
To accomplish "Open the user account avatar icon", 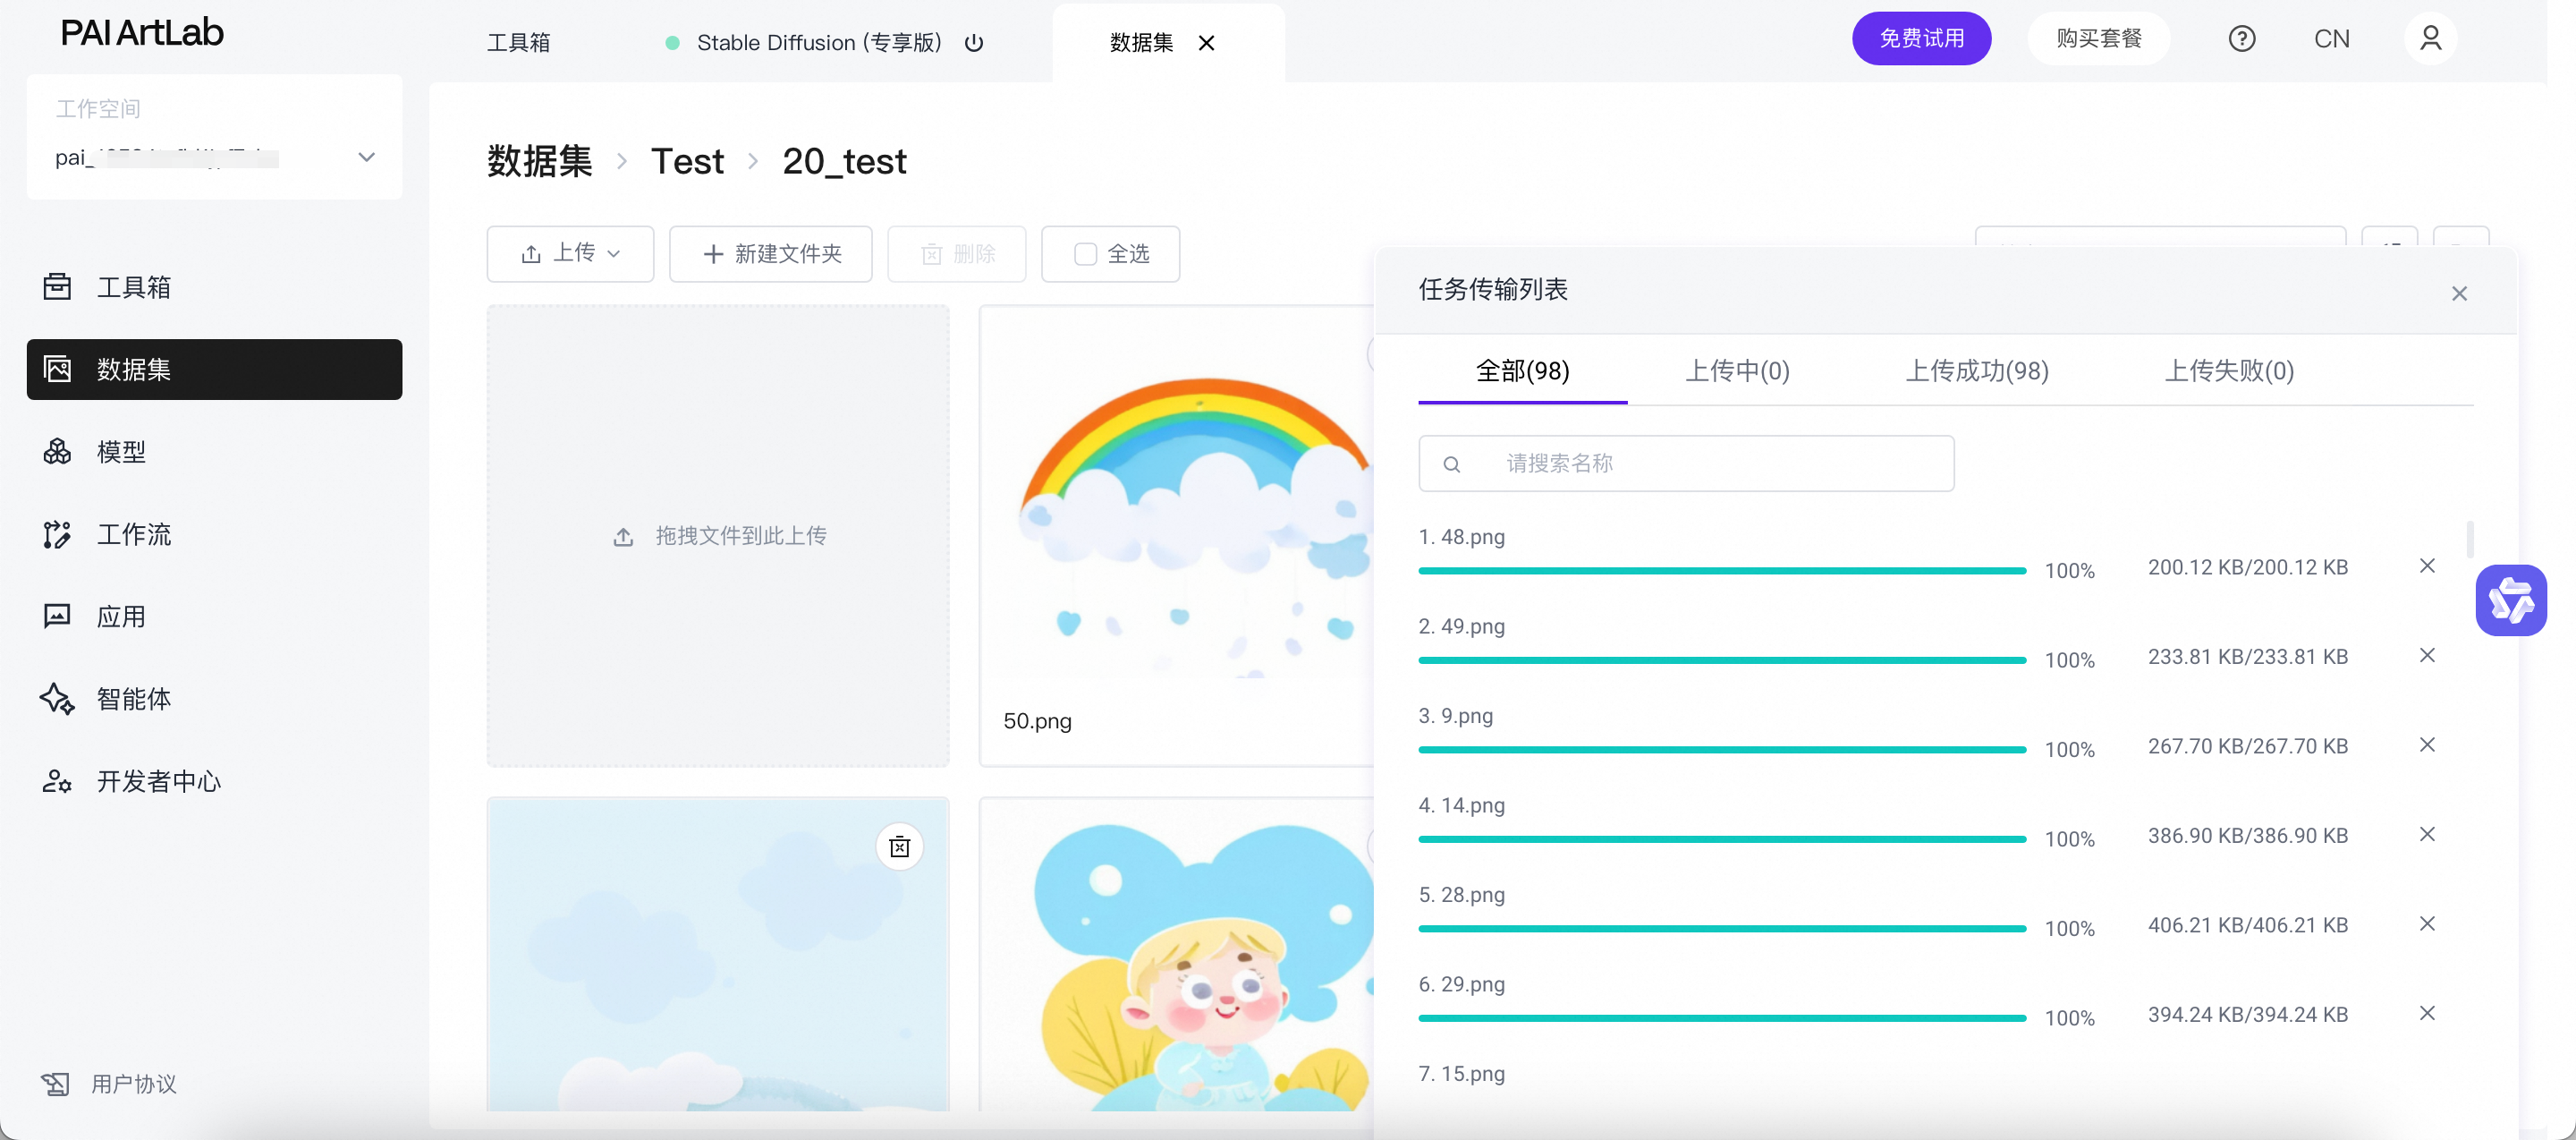I will pos(2430,39).
